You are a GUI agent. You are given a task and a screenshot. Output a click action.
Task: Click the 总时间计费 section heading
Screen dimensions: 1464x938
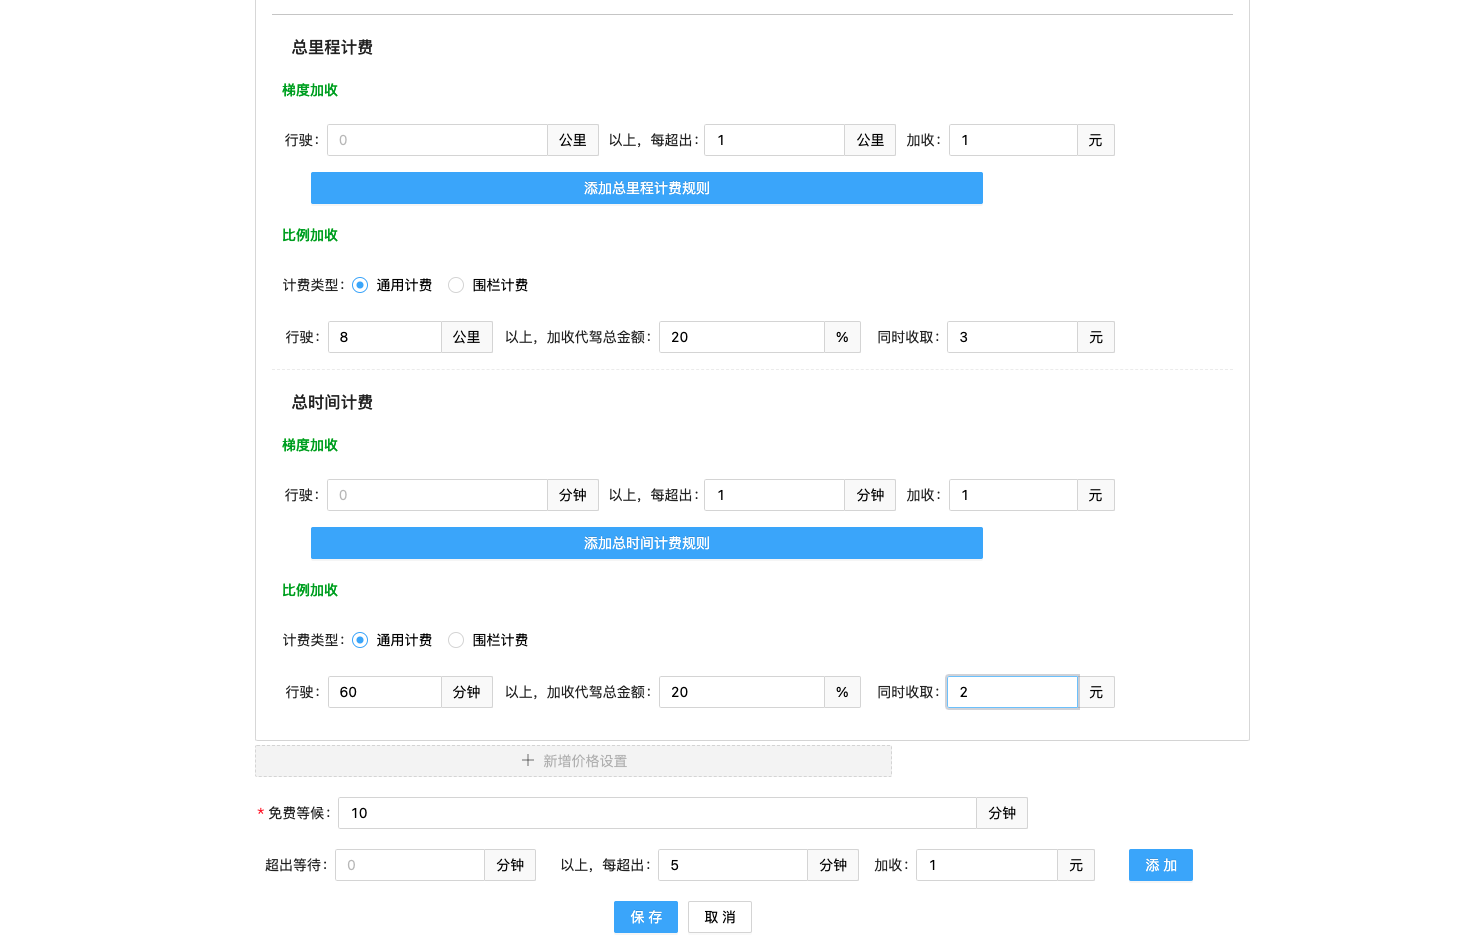click(x=332, y=402)
